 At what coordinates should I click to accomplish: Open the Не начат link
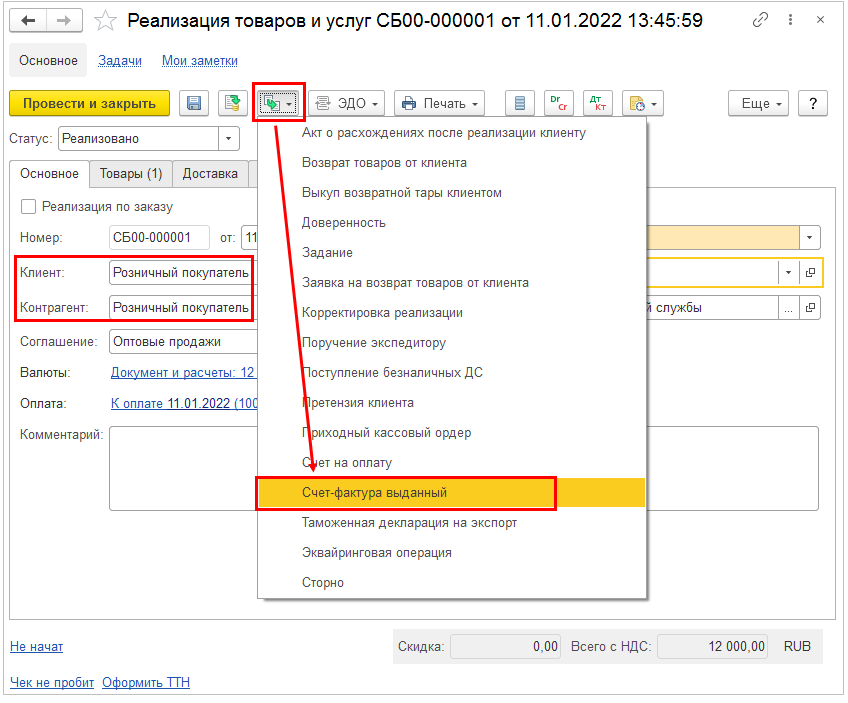[x=37, y=647]
